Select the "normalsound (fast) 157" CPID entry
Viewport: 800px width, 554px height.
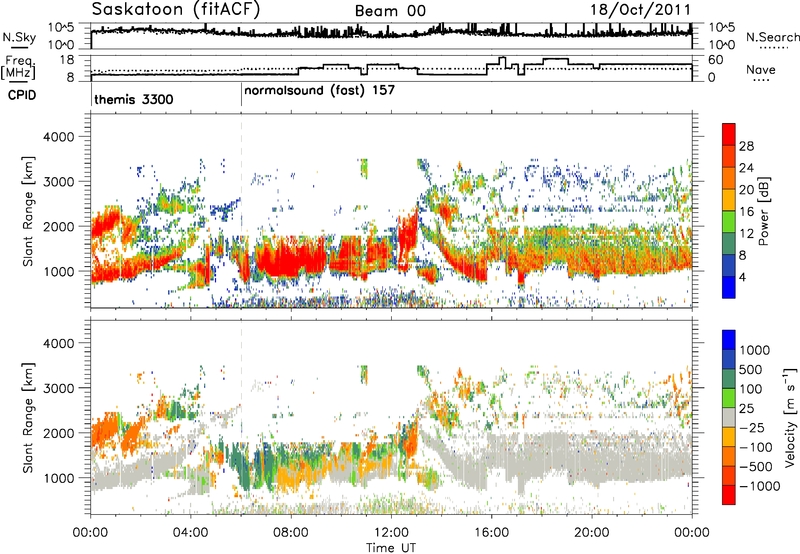[x=319, y=91]
